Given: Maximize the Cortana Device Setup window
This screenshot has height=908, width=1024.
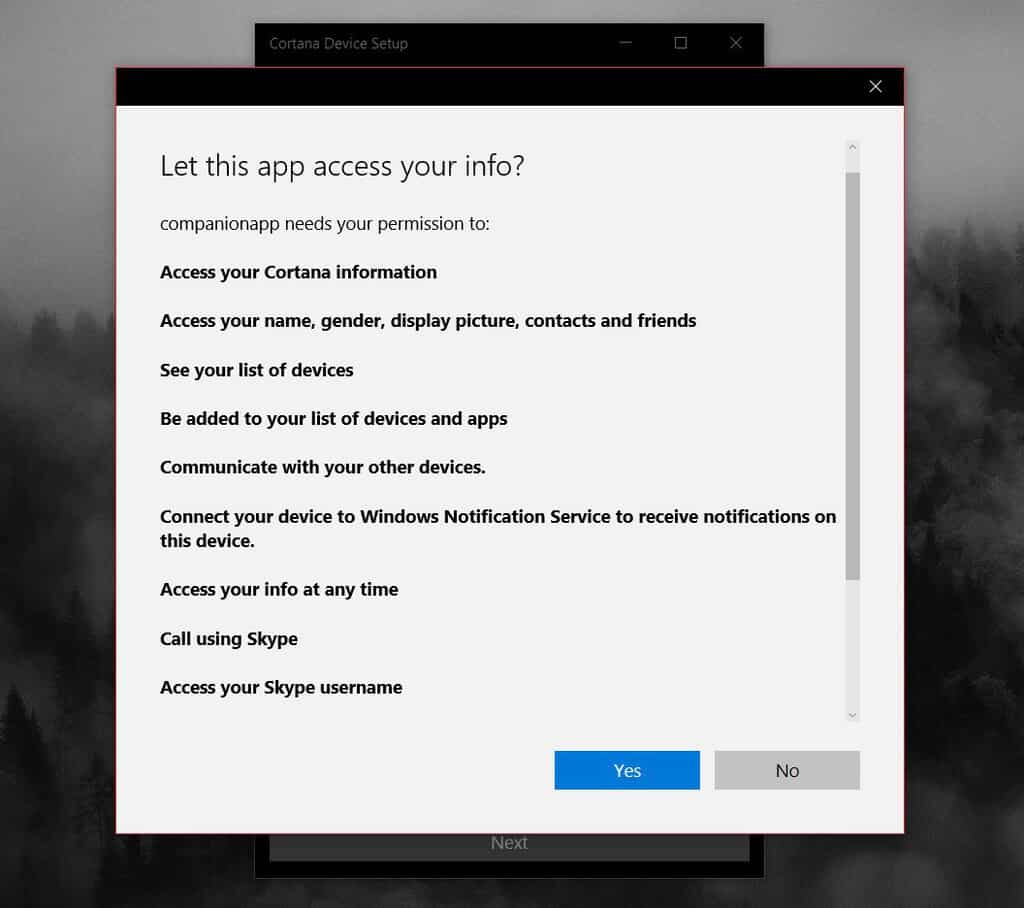Looking at the screenshot, I should coord(680,43).
